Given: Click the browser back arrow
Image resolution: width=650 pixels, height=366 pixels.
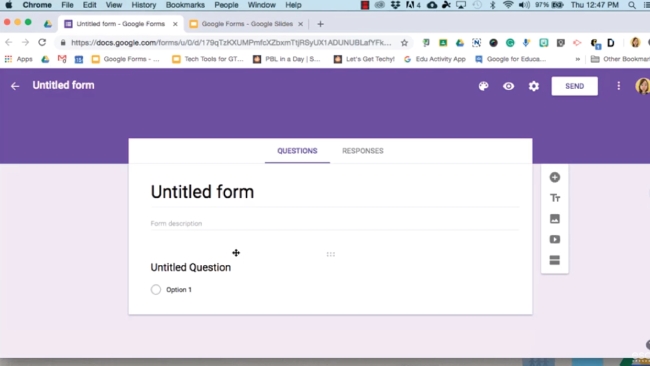Looking at the screenshot, I should 8,42.
